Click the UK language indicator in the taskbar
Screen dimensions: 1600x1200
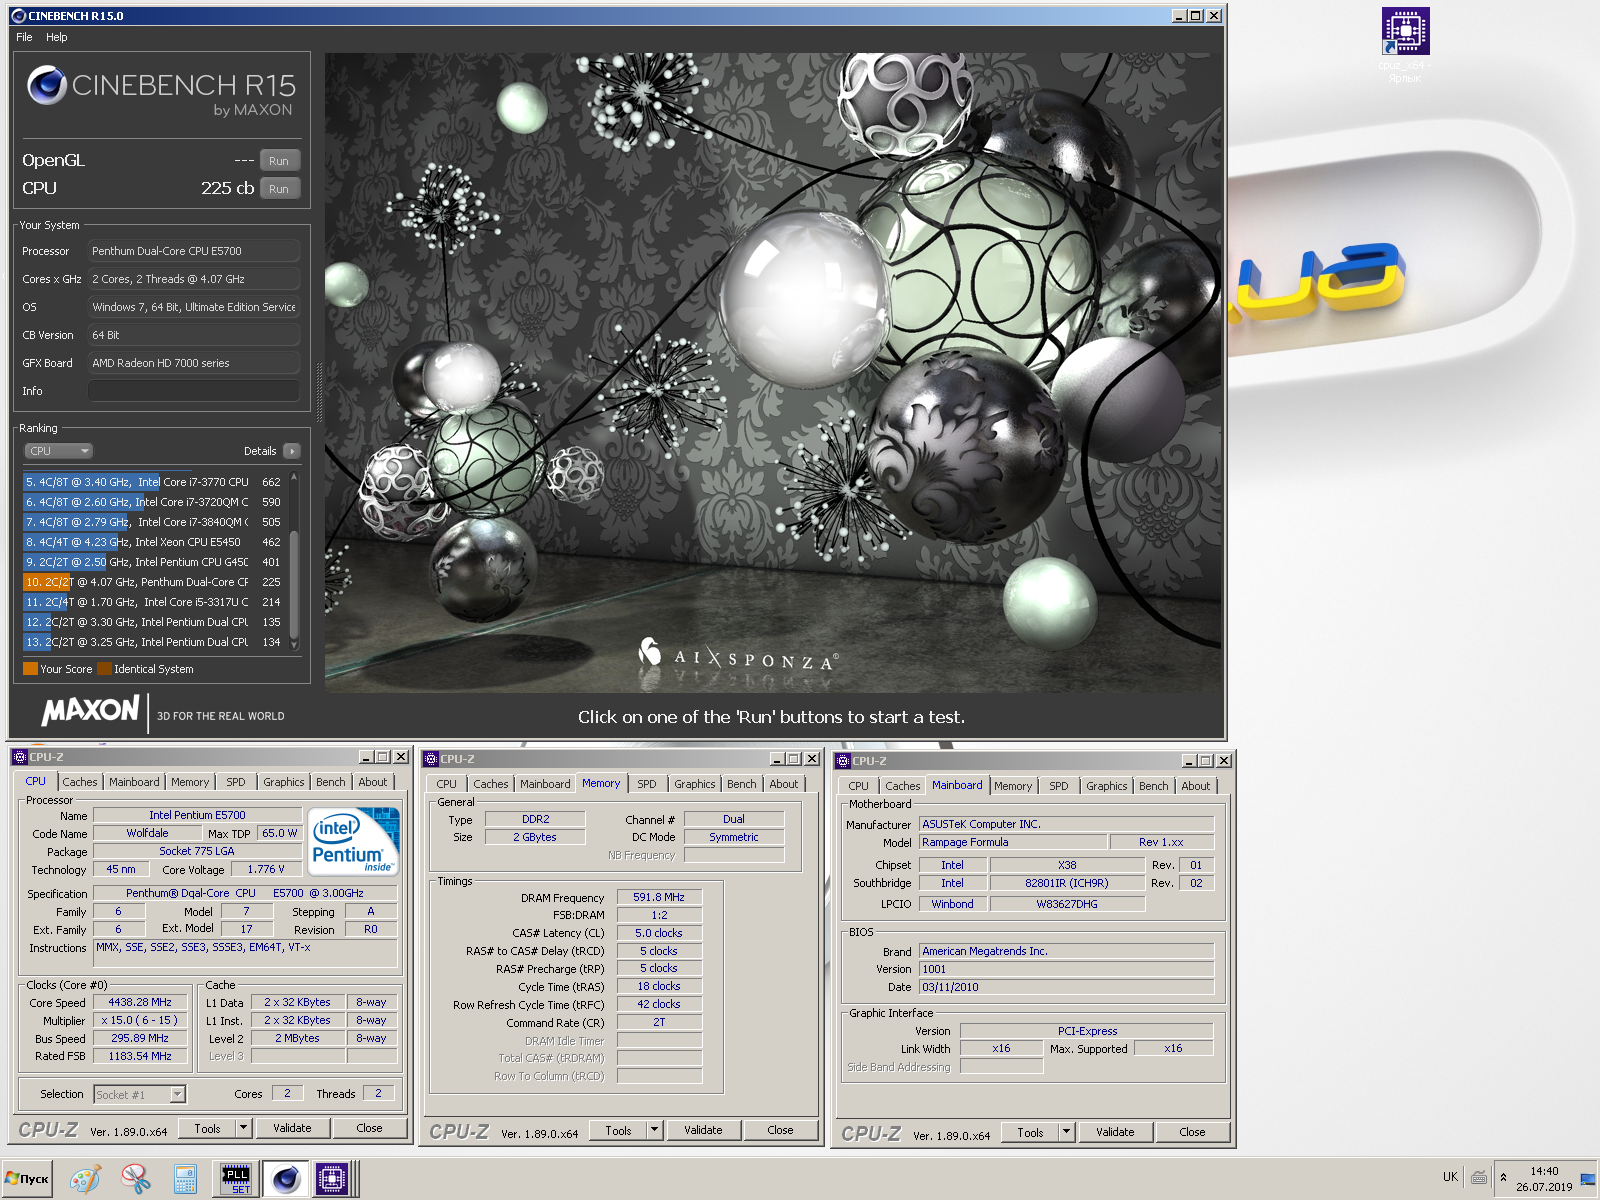(1450, 1177)
